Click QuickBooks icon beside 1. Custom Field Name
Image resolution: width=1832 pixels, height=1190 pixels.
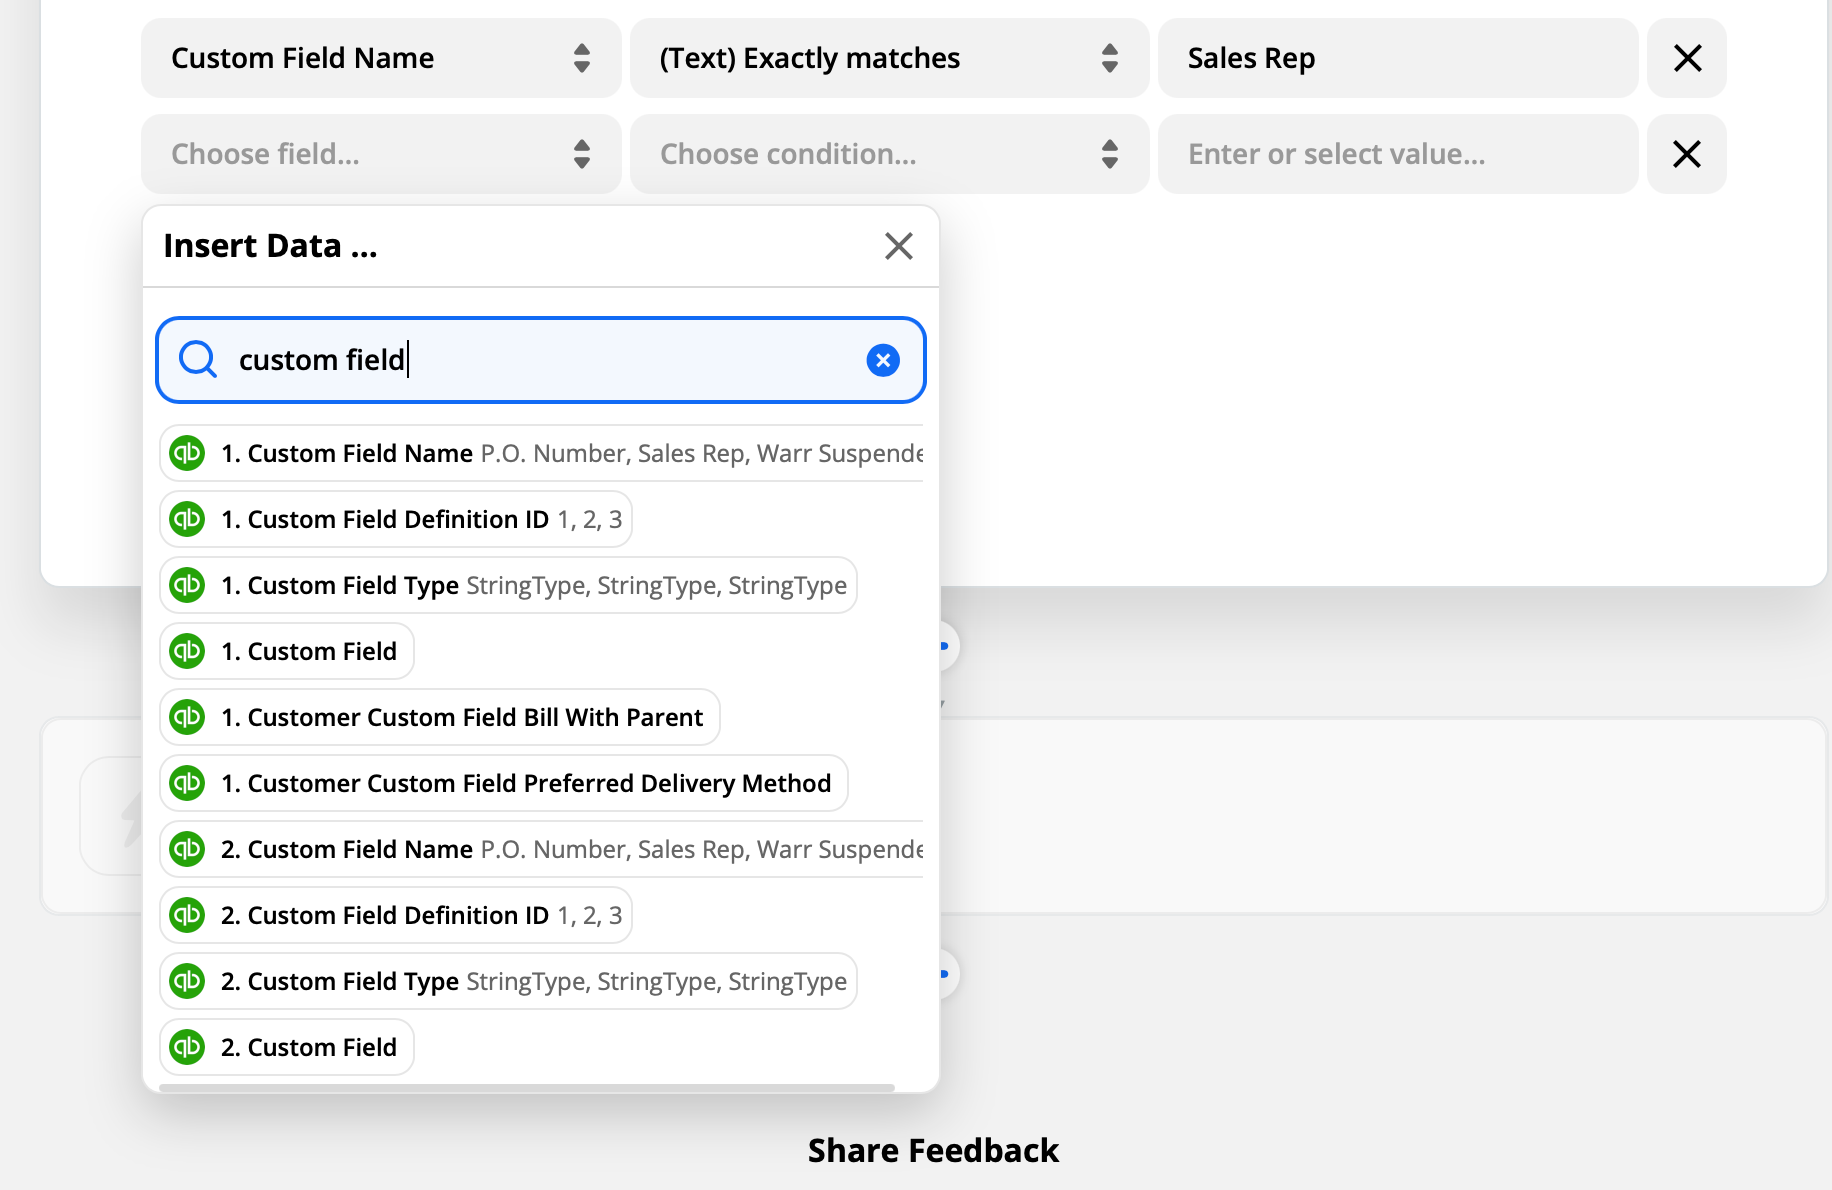coord(187,453)
